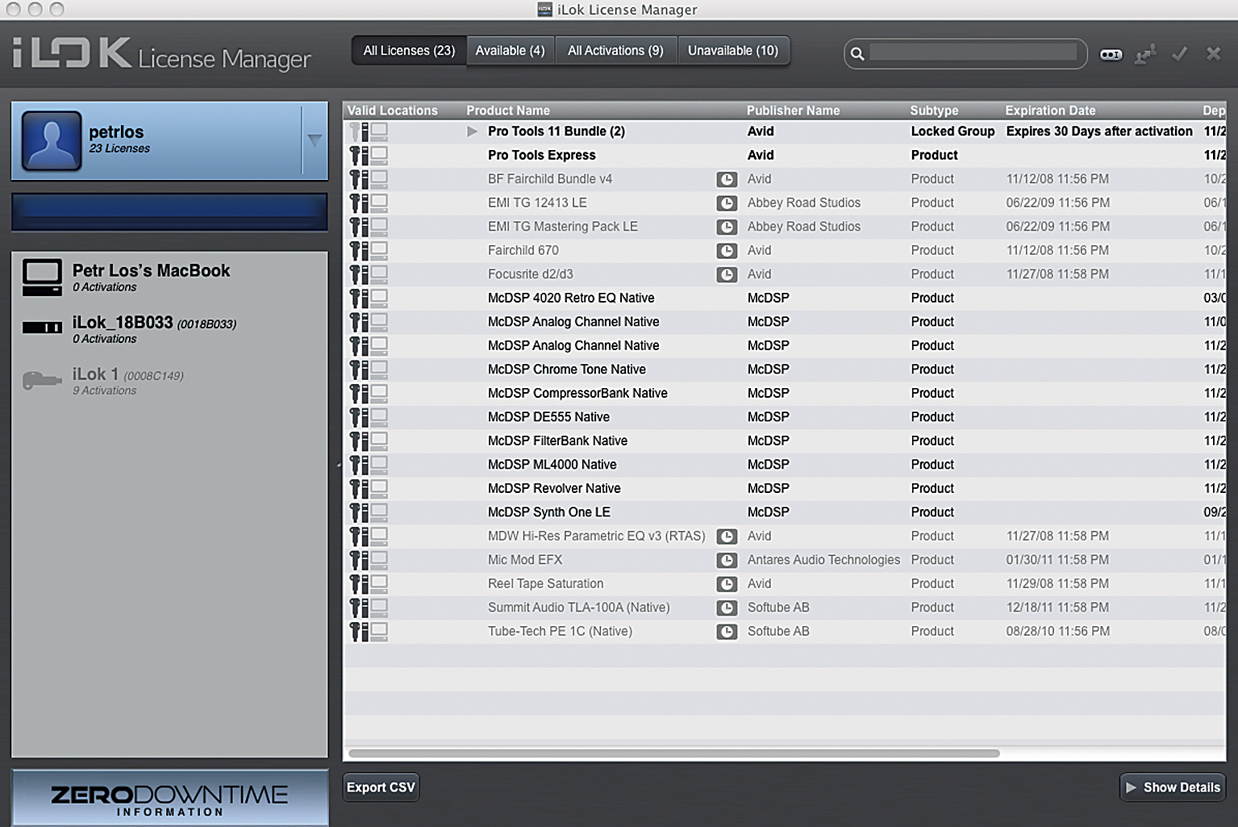Image resolution: width=1238 pixels, height=827 pixels.
Task: Click the checkmark confirm icon in the top toolbar
Action: [1180, 54]
